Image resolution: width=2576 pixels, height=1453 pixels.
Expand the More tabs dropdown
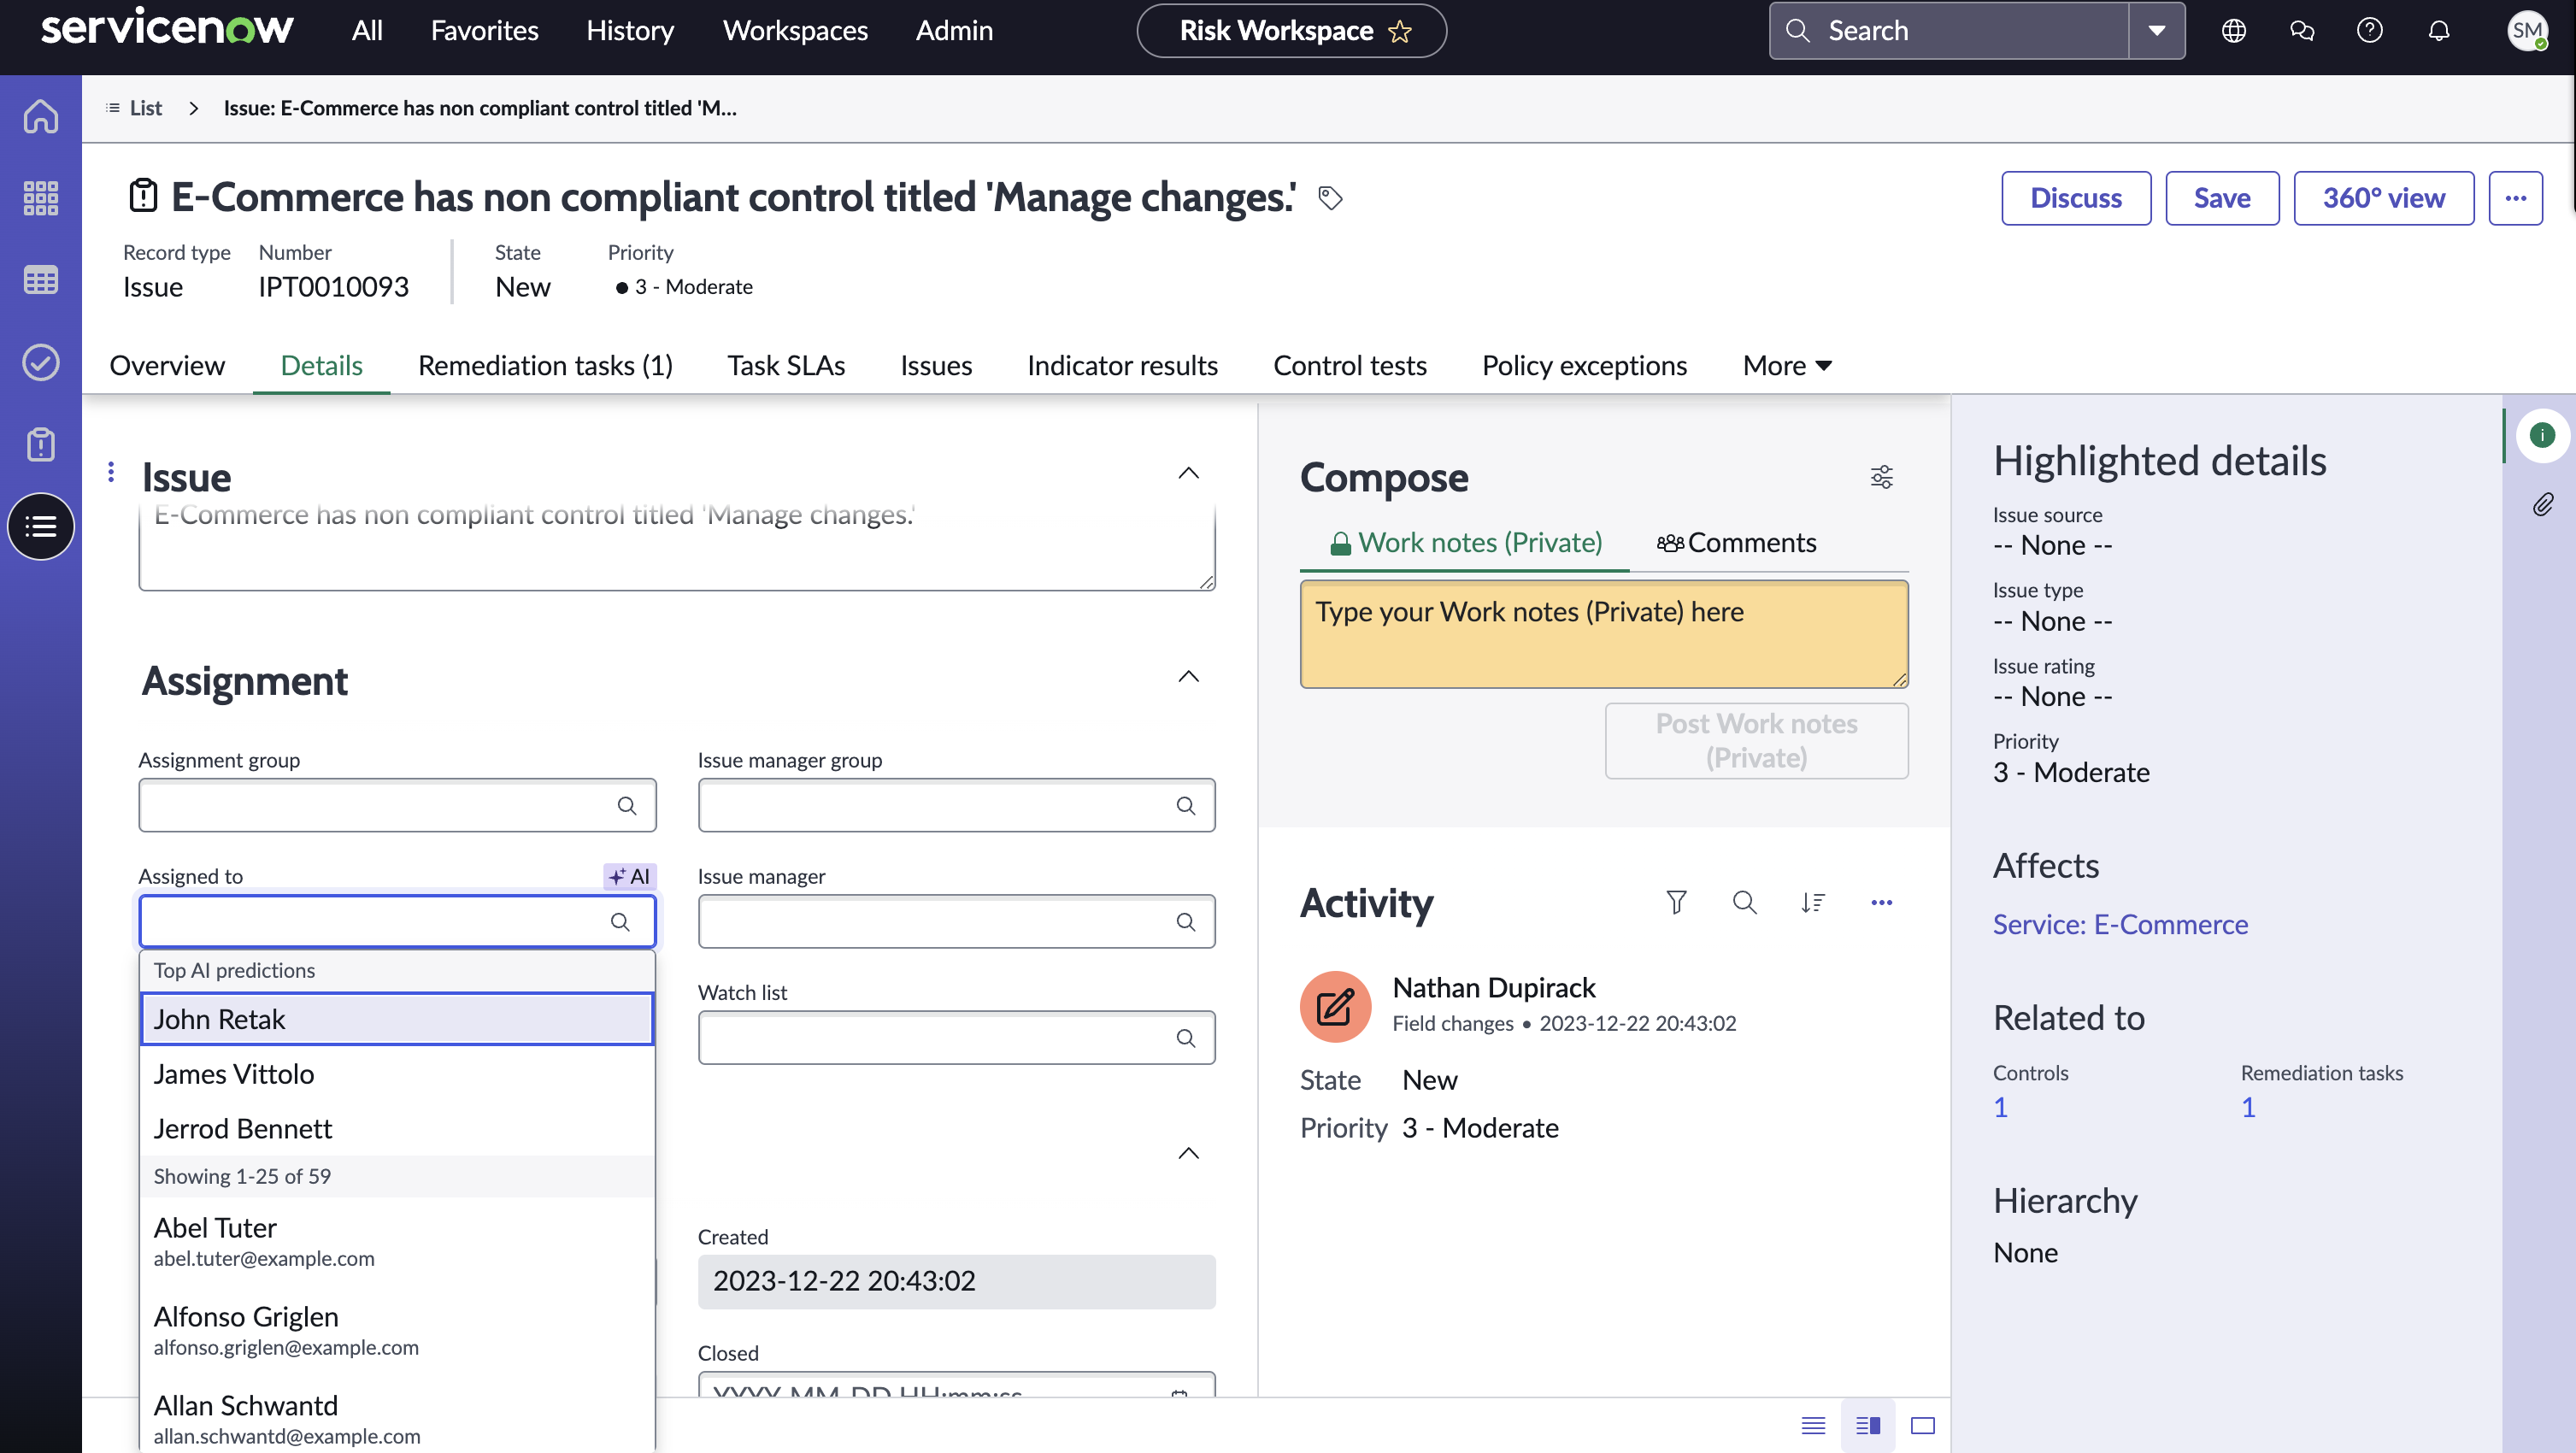pyautogui.click(x=1787, y=366)
